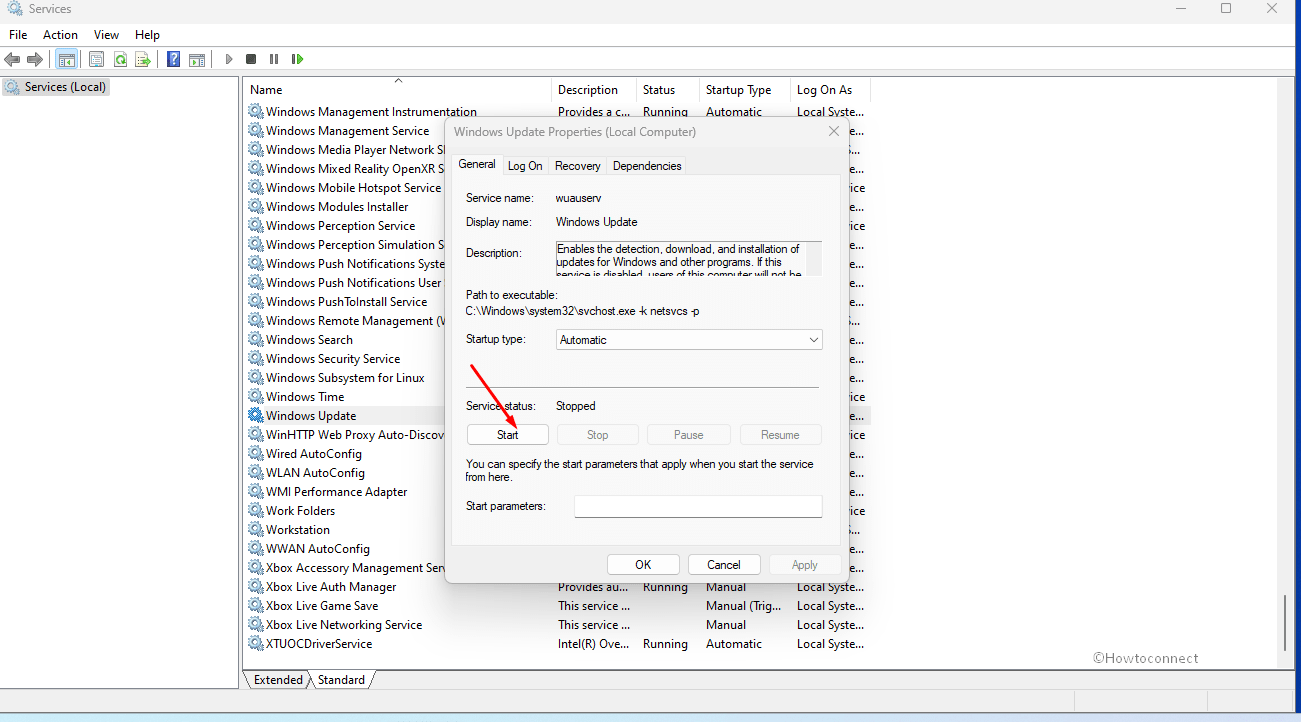1301x722 pixels.
Task: Click the 'Manual (Trig...' startup type cell
Action: [x=745, y=606]
